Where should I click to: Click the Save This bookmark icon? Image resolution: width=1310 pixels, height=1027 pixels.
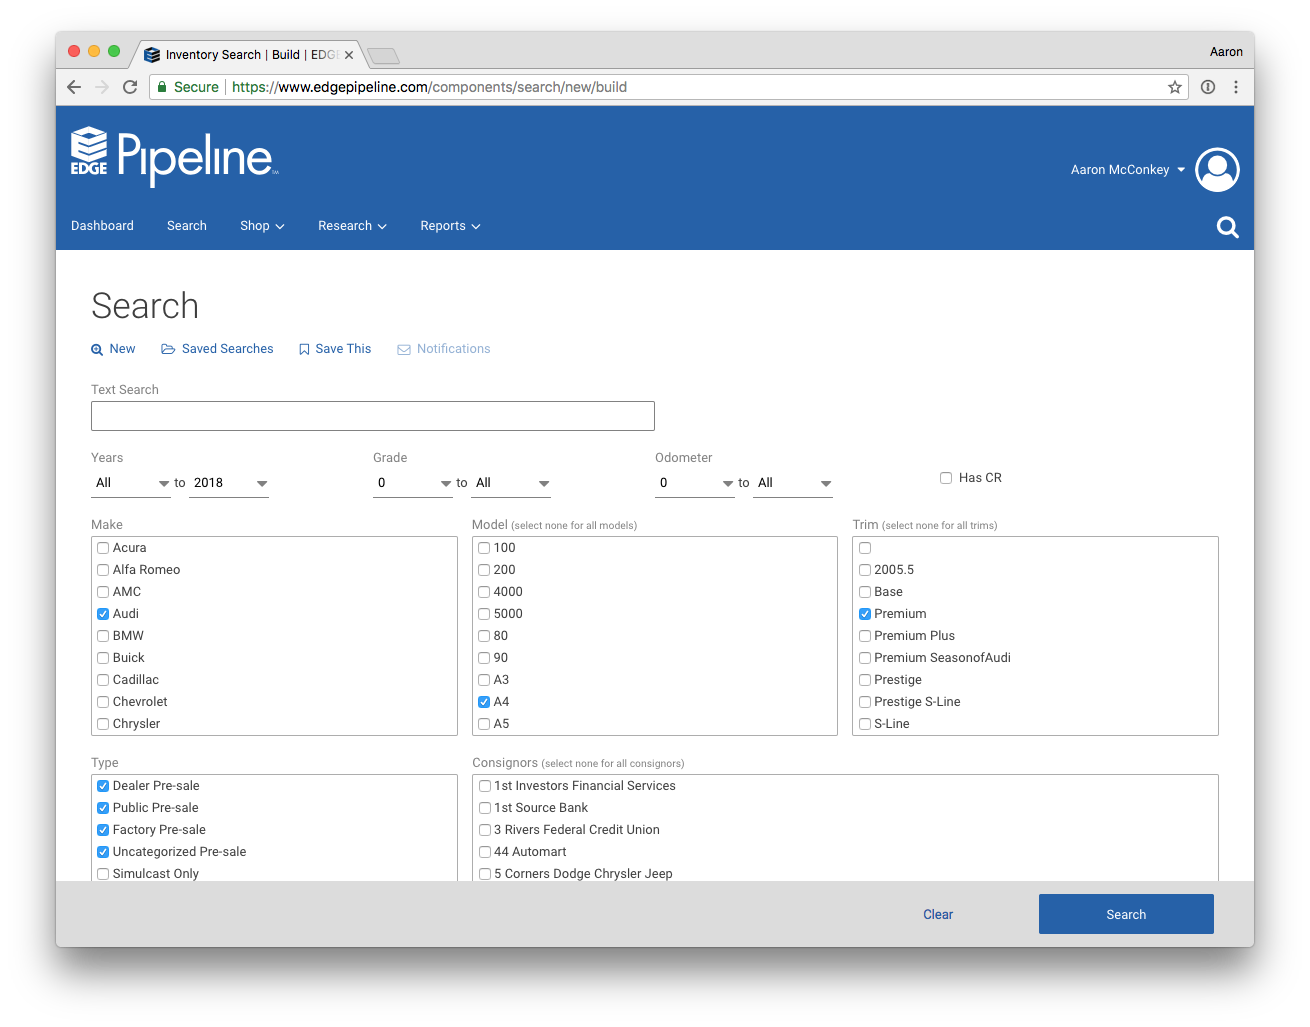(x=304, y=350)
